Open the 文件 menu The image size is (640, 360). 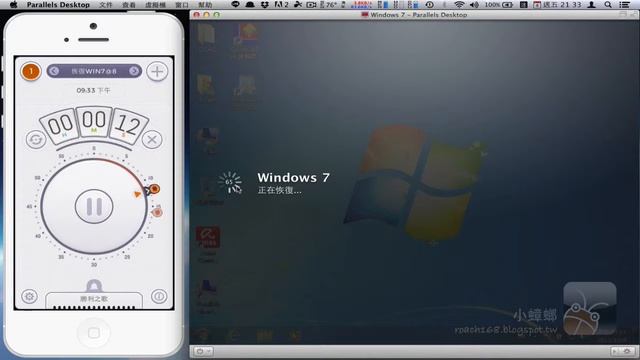tap(106, 5)
